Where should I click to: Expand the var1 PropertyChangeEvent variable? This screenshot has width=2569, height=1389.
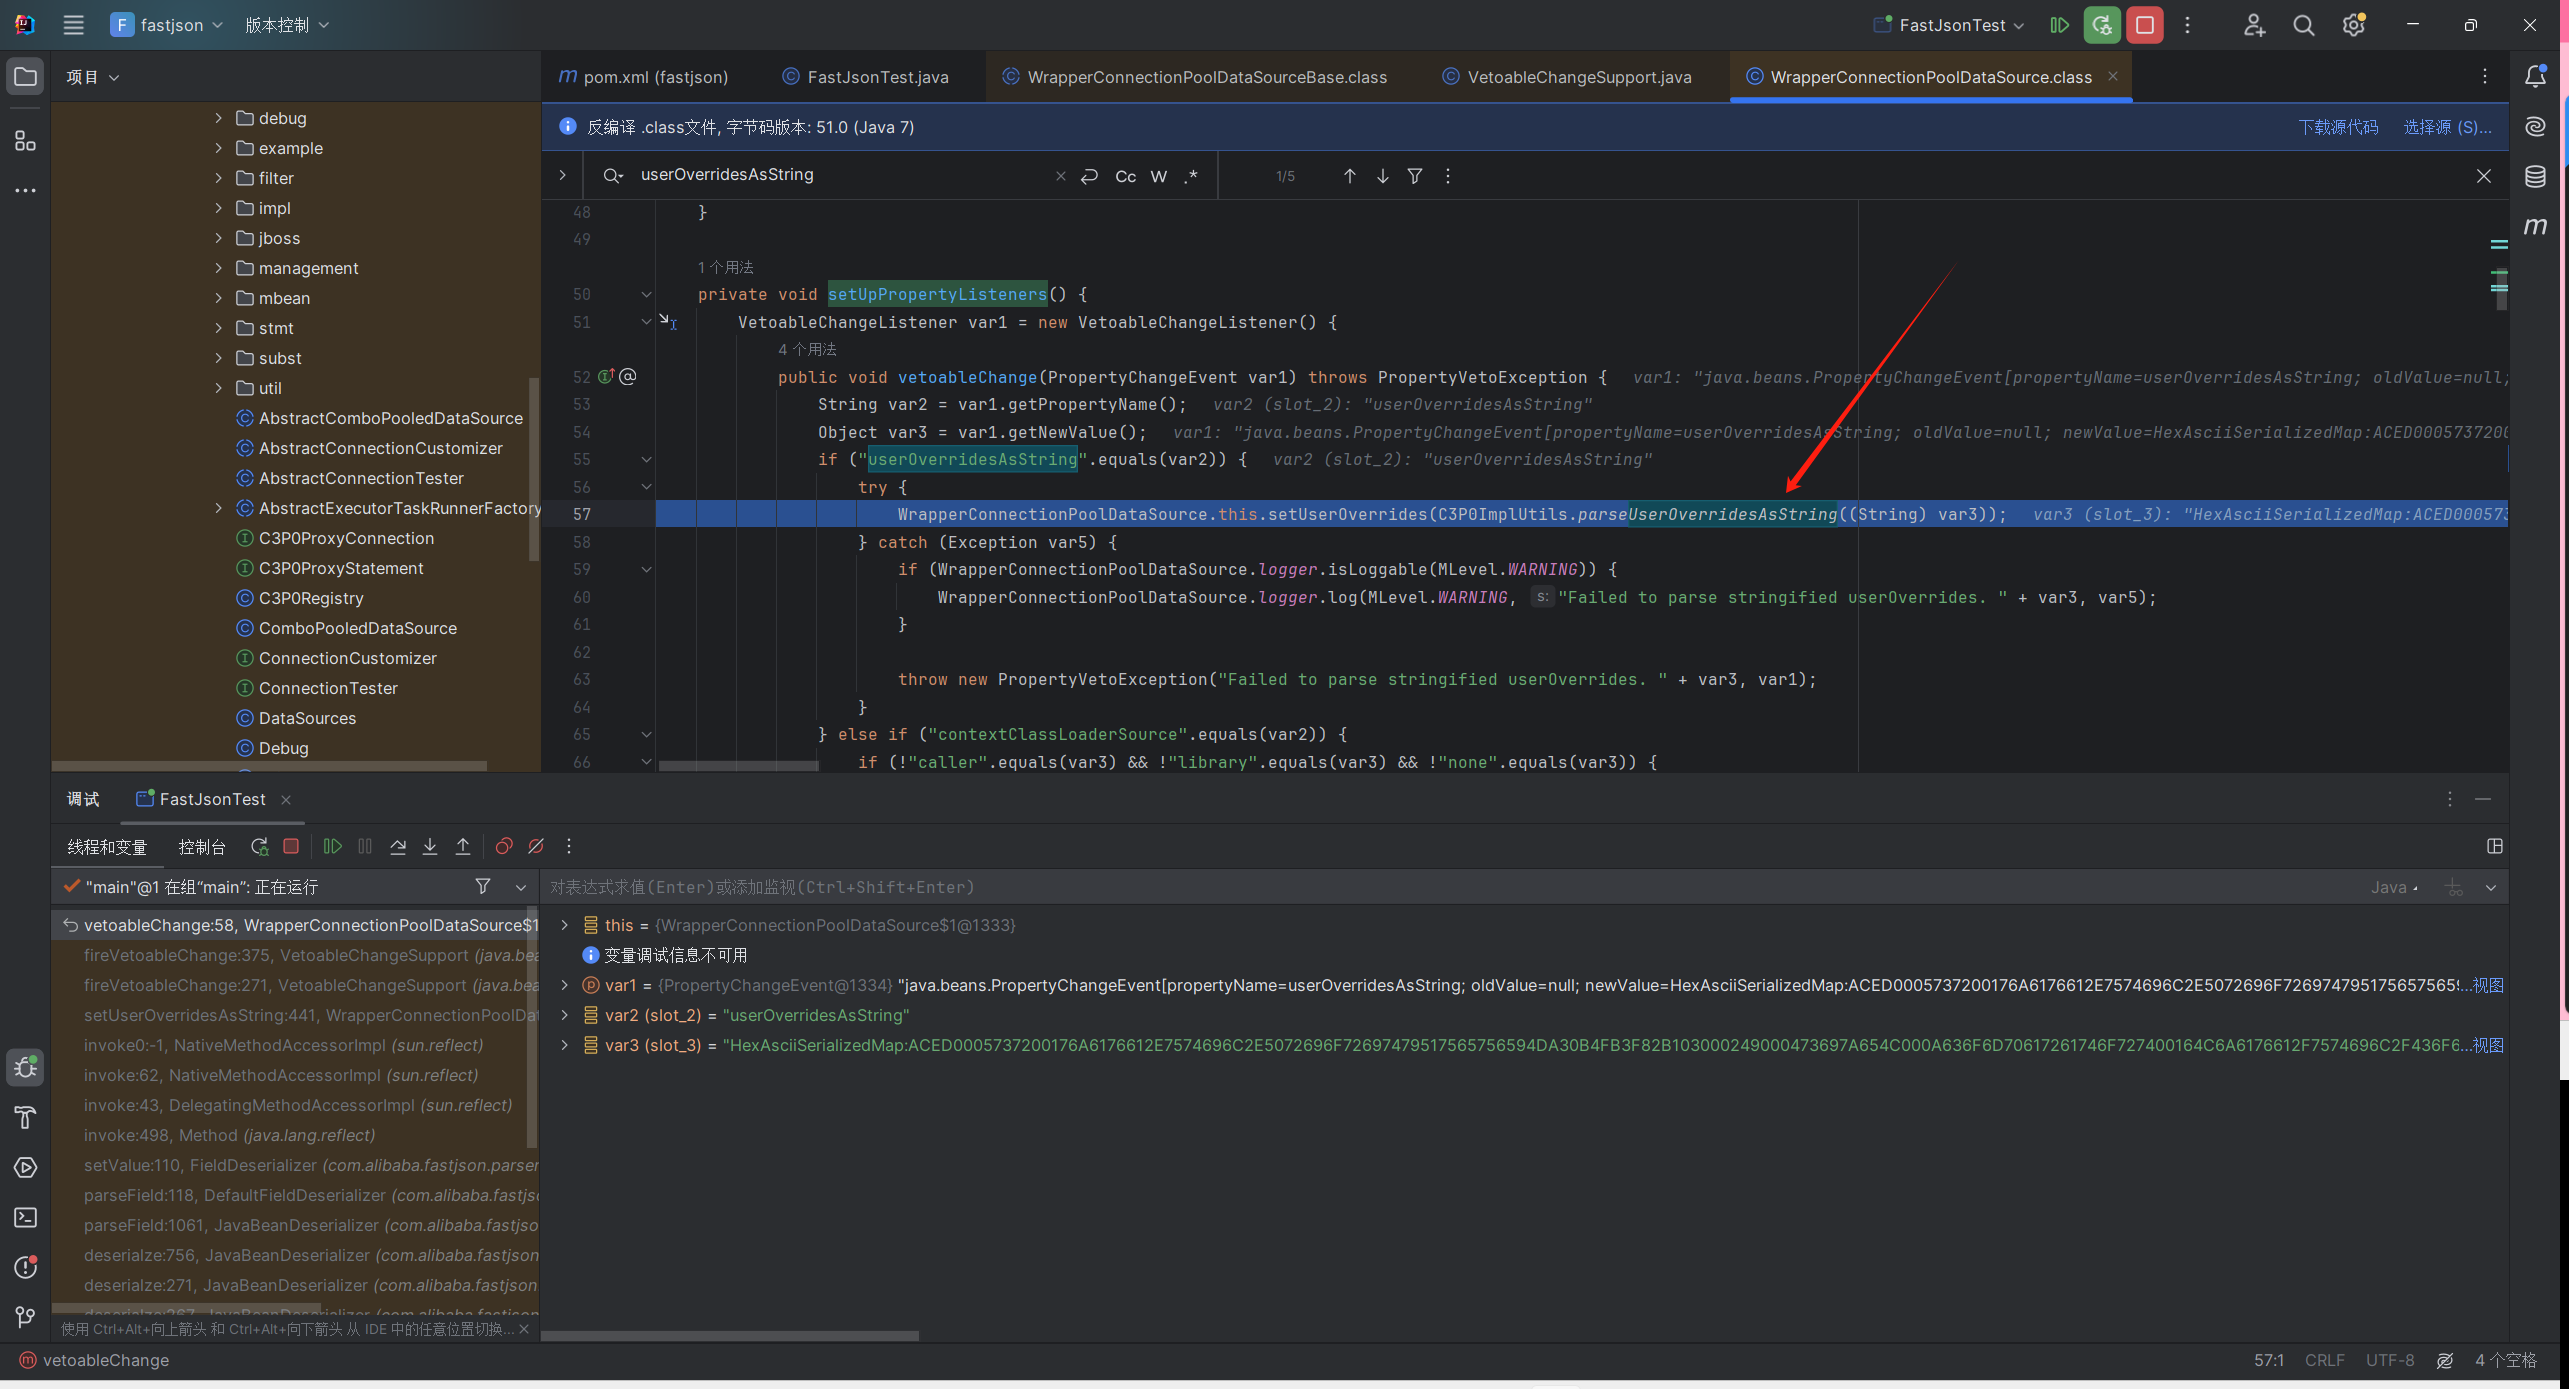565,985
